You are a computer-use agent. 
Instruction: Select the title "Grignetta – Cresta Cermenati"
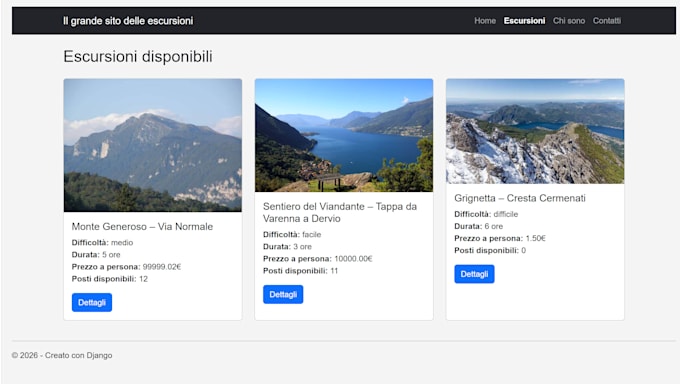520,198
